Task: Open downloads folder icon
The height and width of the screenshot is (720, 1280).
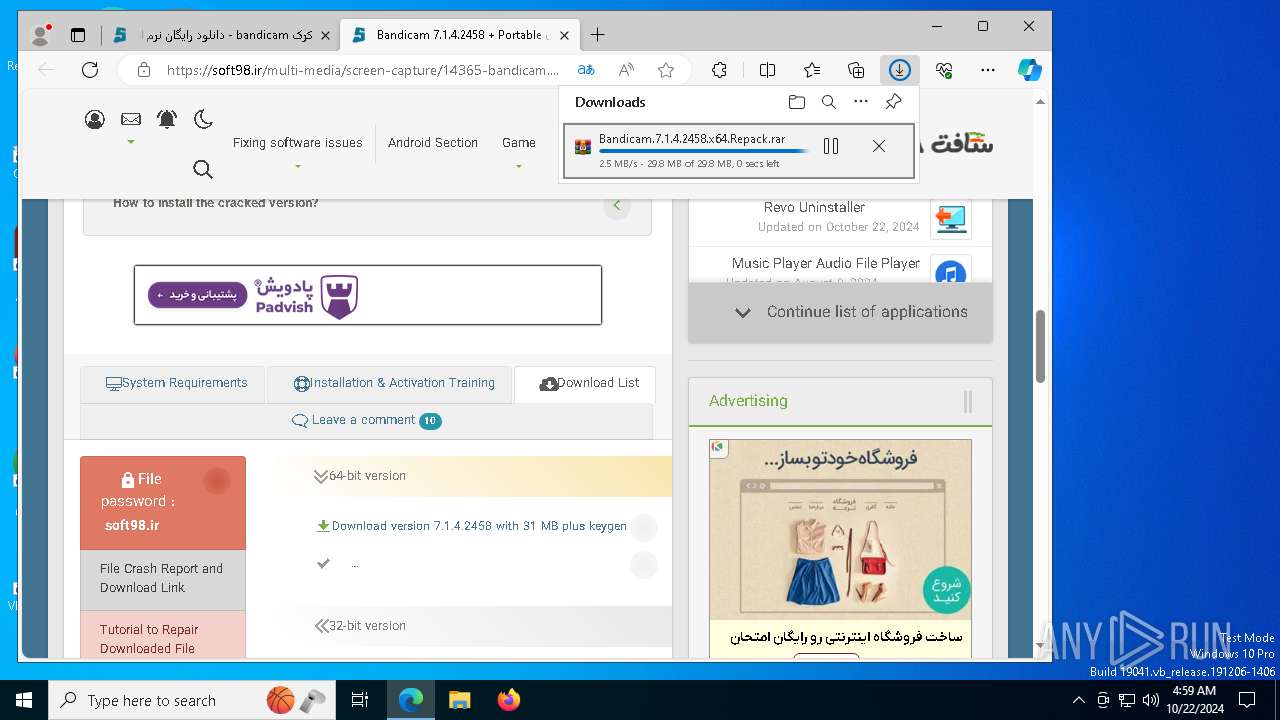Action: [x=796, y=102]
